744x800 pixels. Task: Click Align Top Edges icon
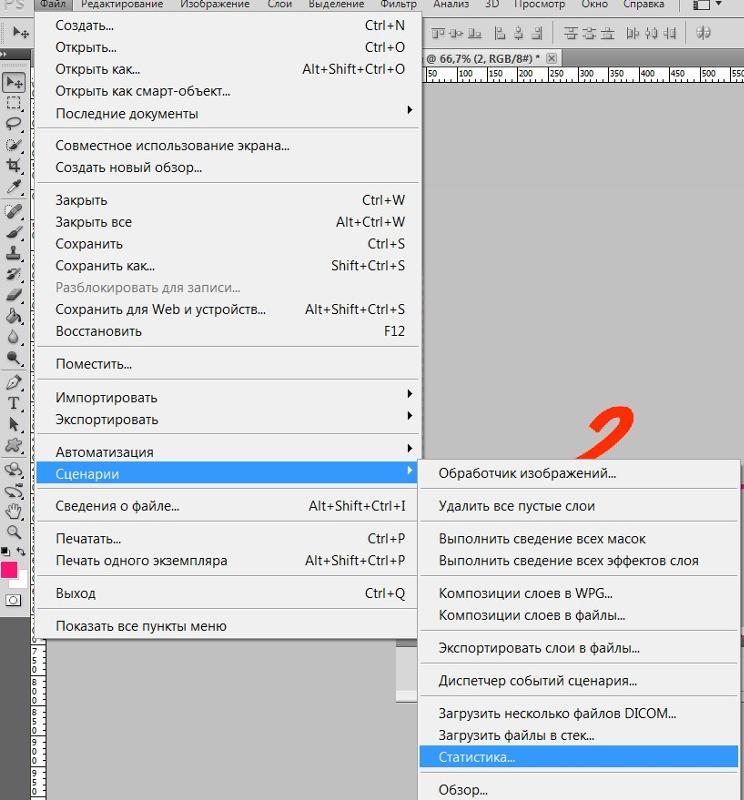[438, 34]
